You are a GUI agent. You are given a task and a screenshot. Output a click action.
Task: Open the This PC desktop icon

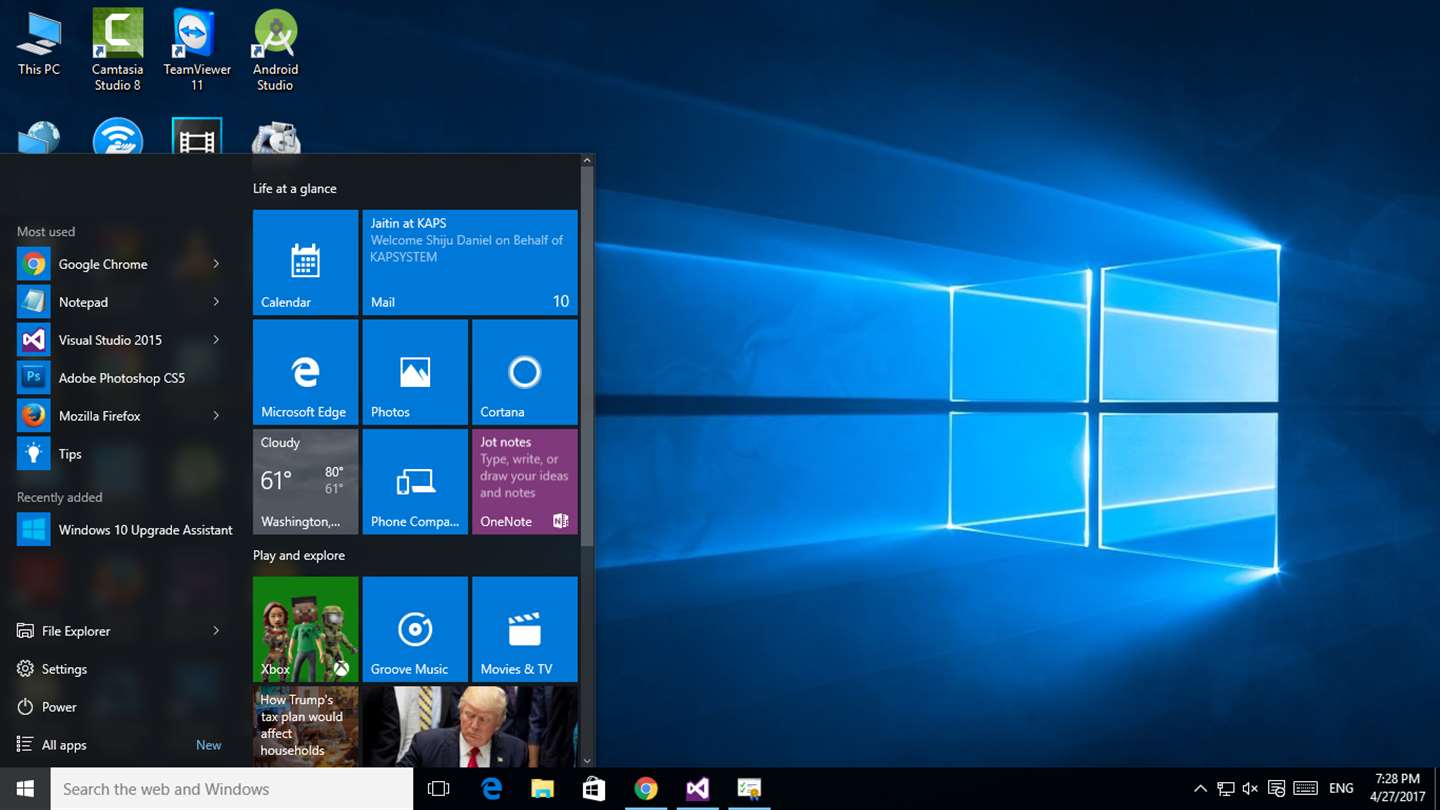click(x=39, y=43)
